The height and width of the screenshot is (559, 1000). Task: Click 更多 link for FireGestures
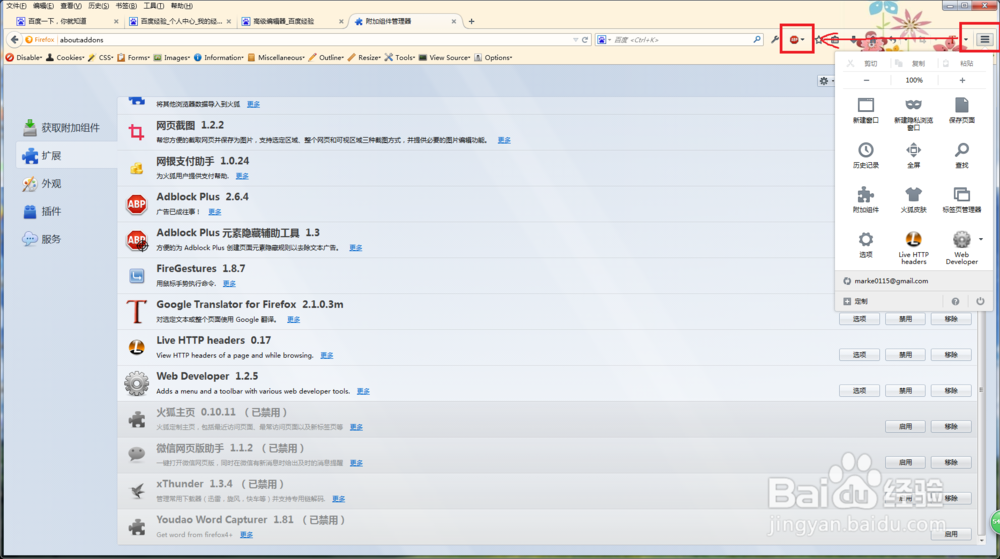[230, 284]
